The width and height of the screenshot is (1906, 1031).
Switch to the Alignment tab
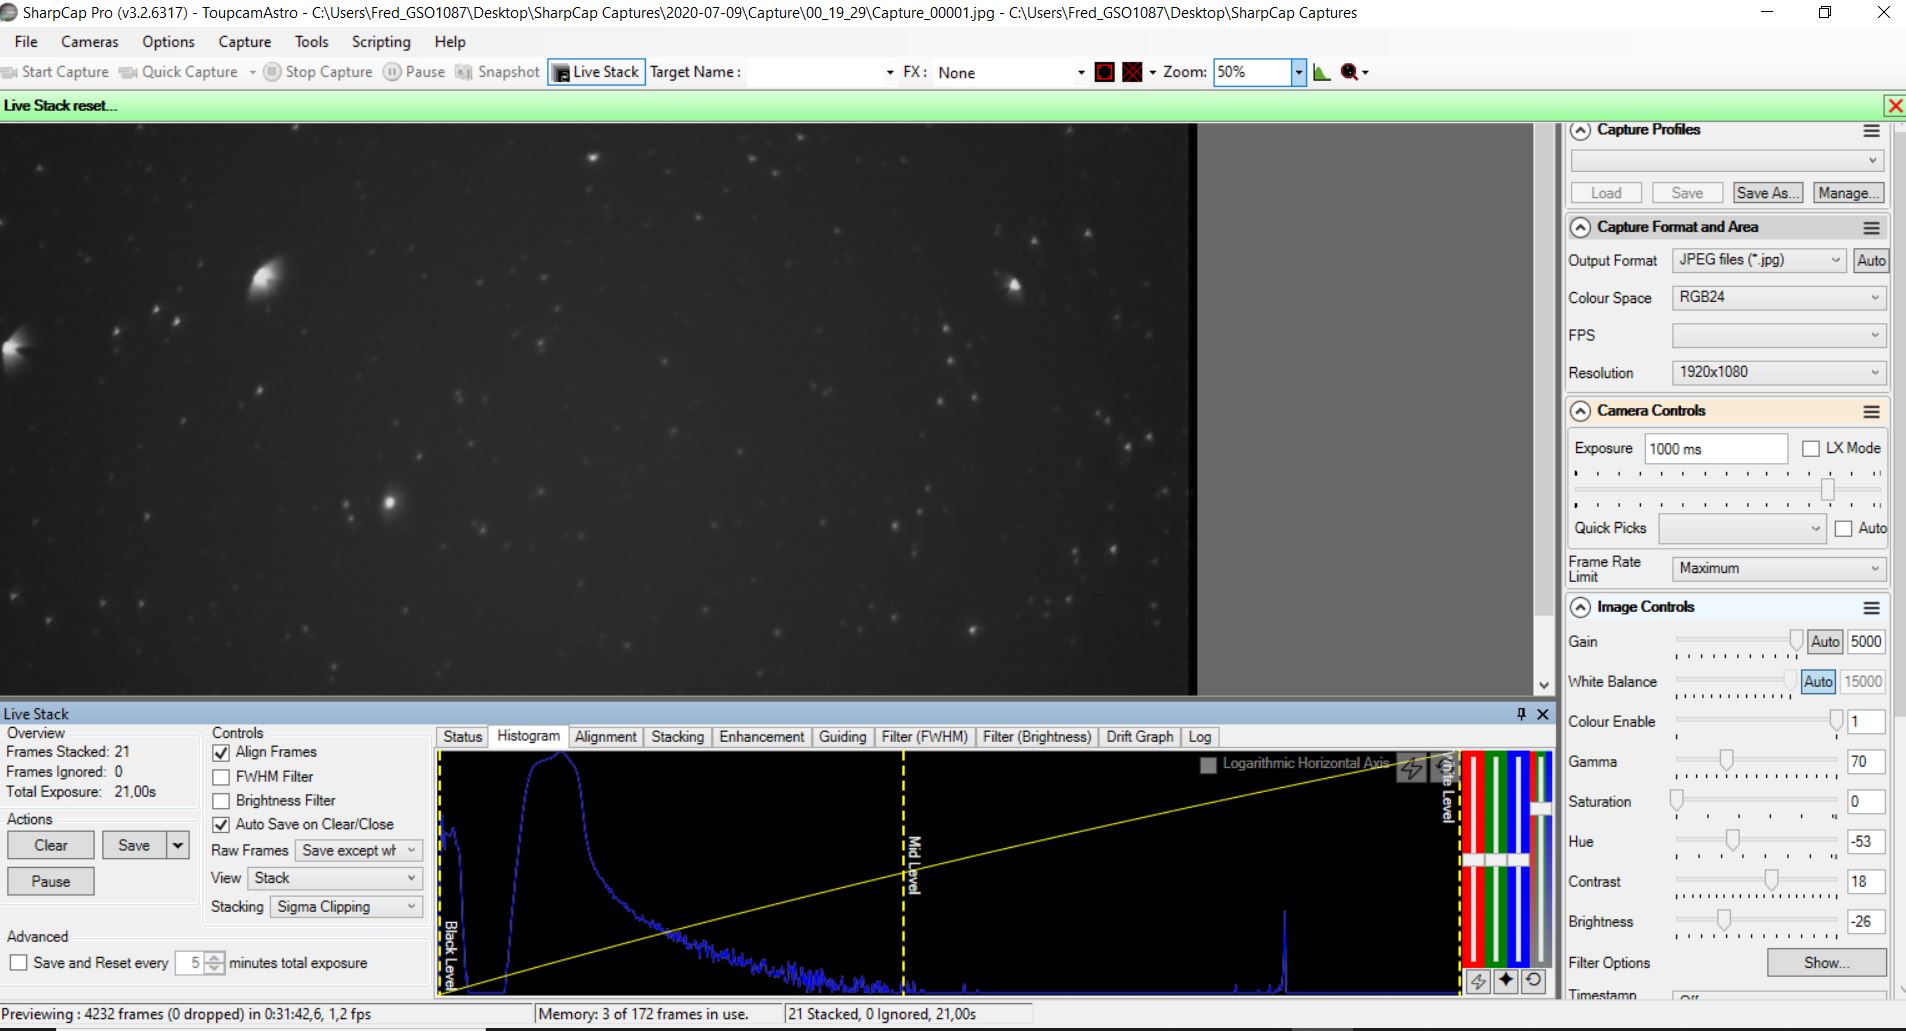tap(605, 737)
